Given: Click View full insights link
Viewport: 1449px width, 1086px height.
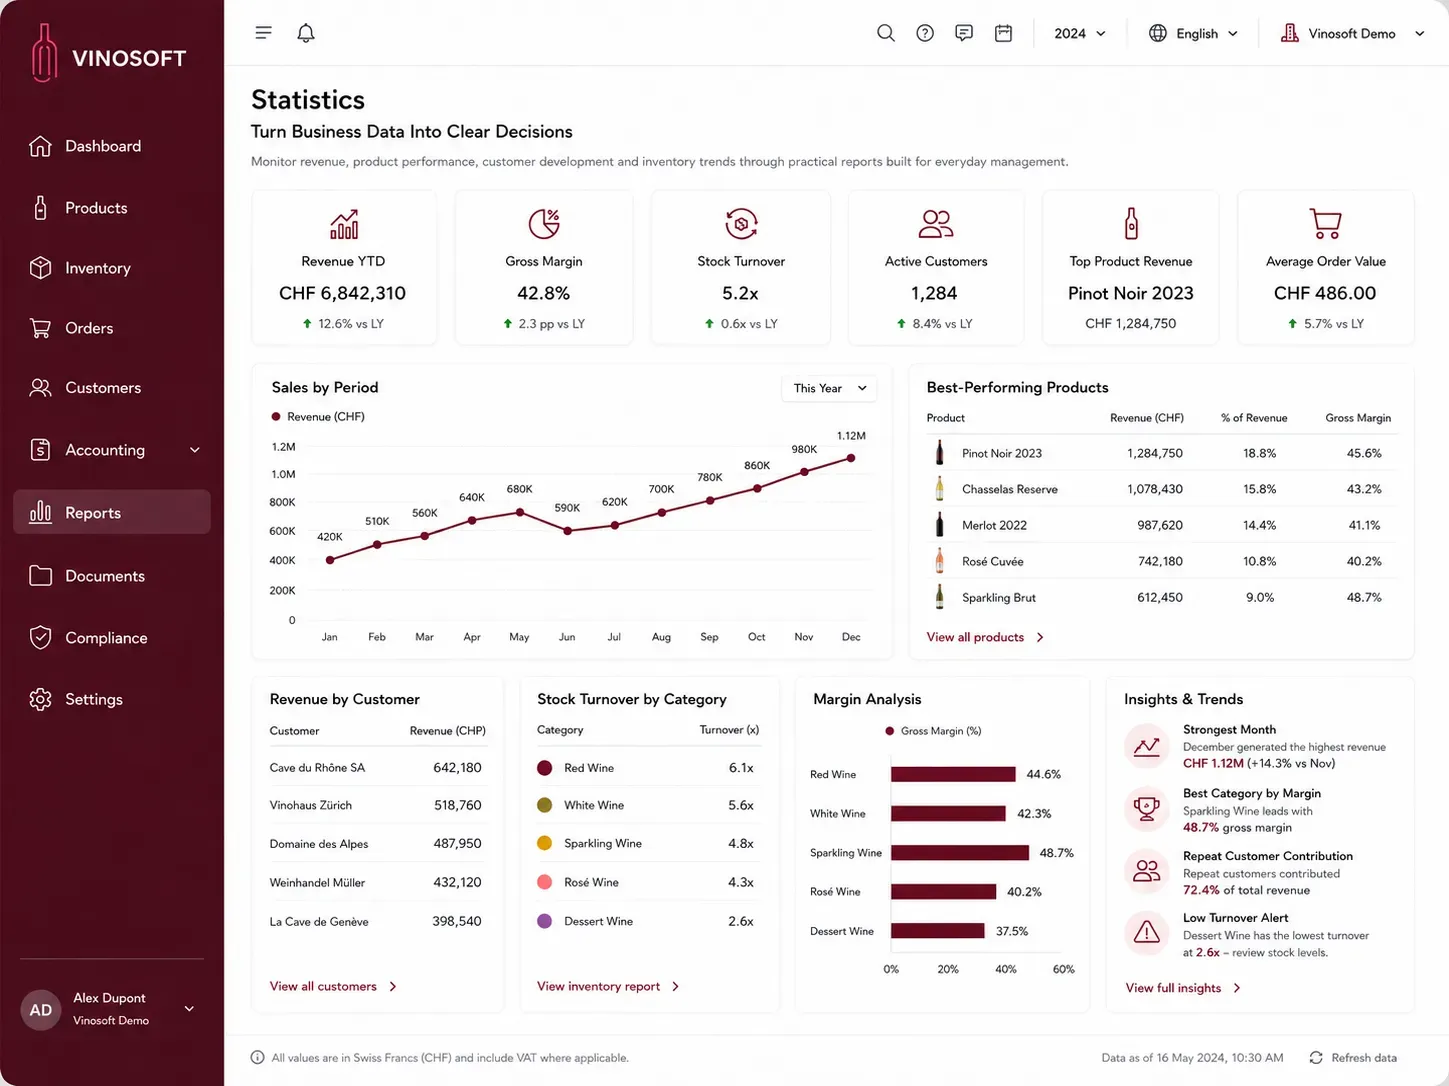Looking at the screenshot, I should (x=1183, y=988).
